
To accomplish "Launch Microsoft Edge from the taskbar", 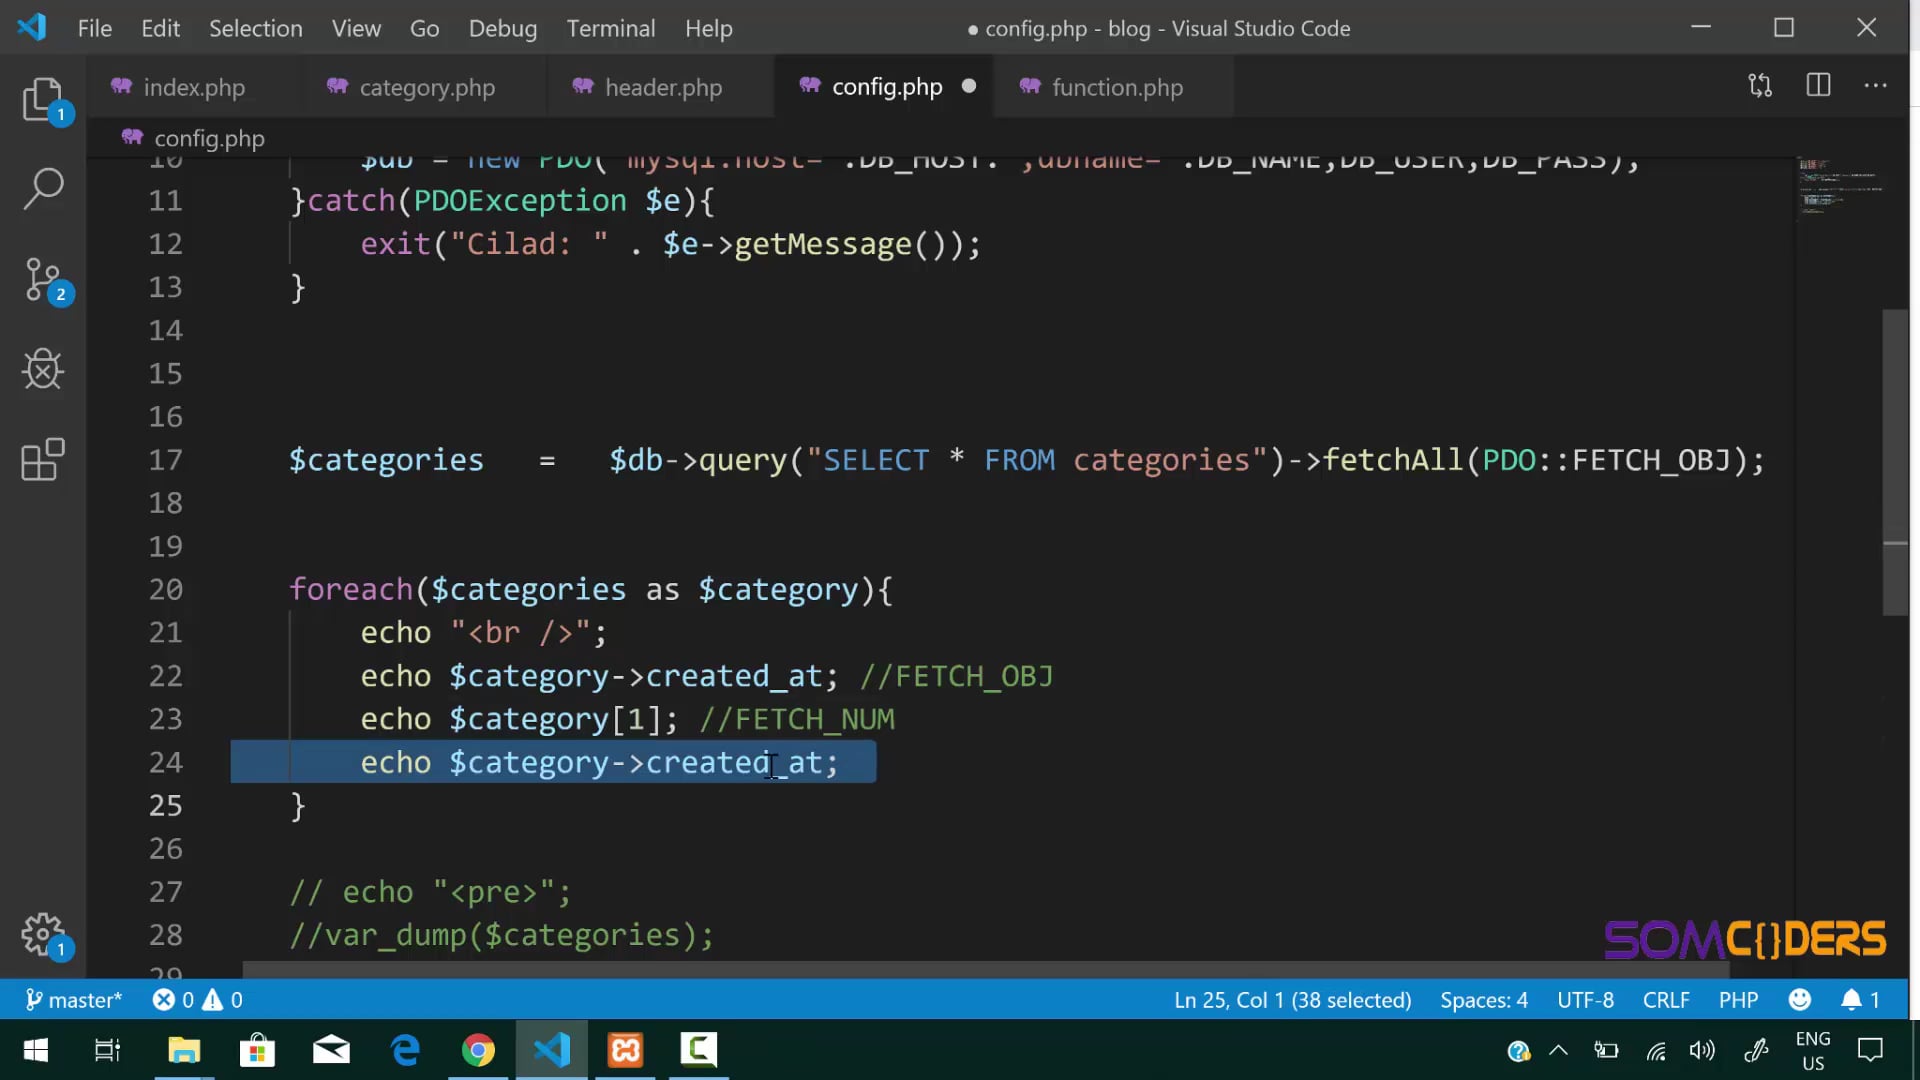I will tap(405, 1050).
